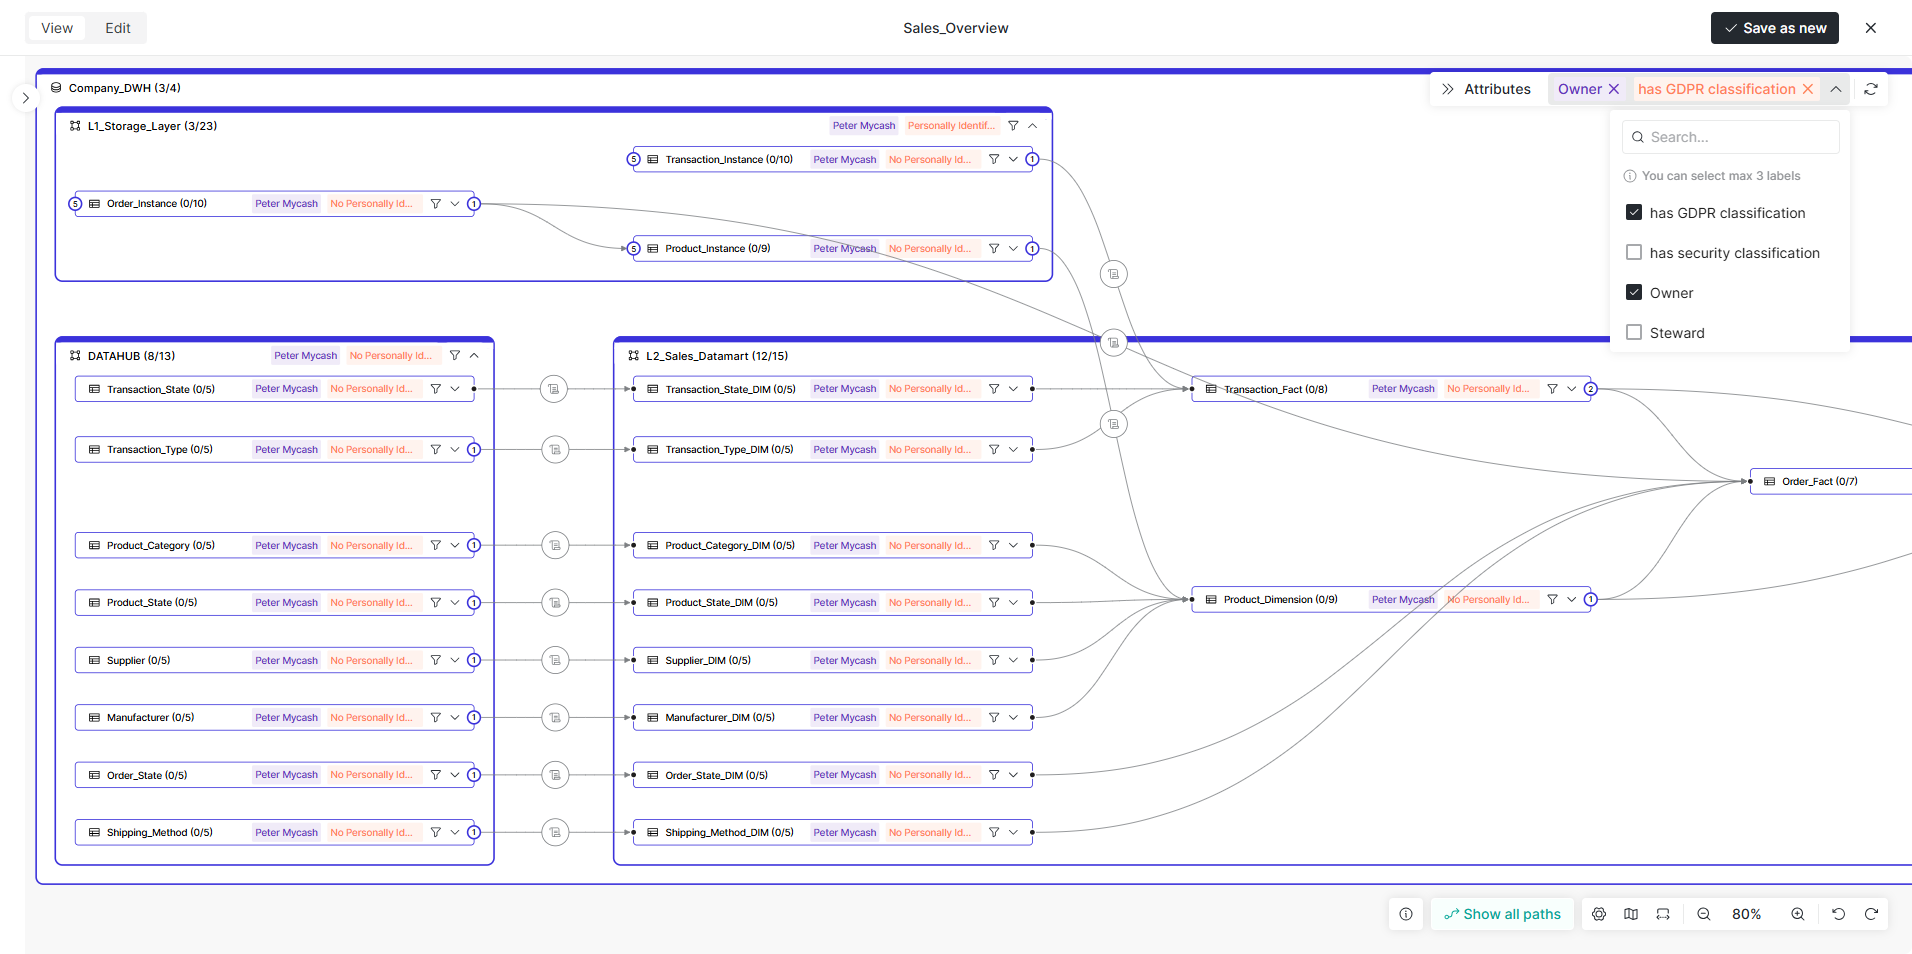Collapse the attributes label list with the chevron
Screen dimensions: 1912x954
(1836, 89)
